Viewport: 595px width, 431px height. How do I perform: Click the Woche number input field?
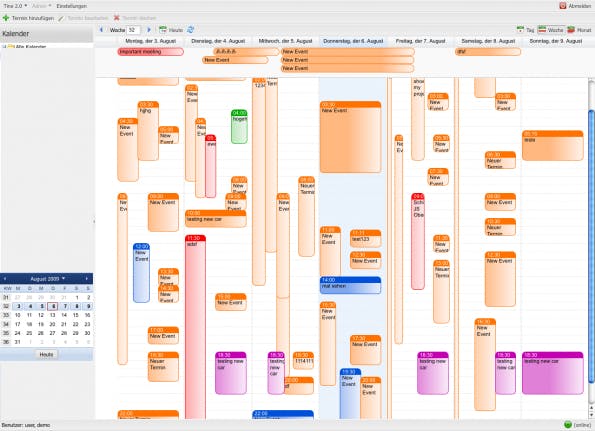(134, 30)
